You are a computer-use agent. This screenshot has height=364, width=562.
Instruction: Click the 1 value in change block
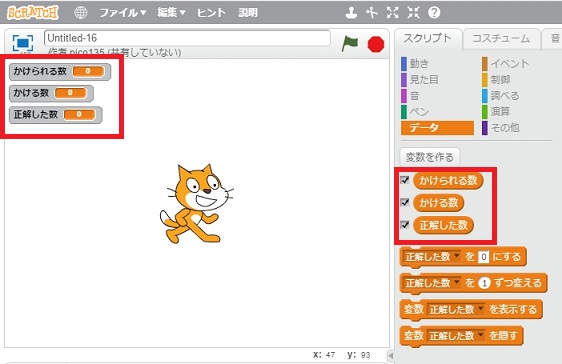(x=484, y=283)
